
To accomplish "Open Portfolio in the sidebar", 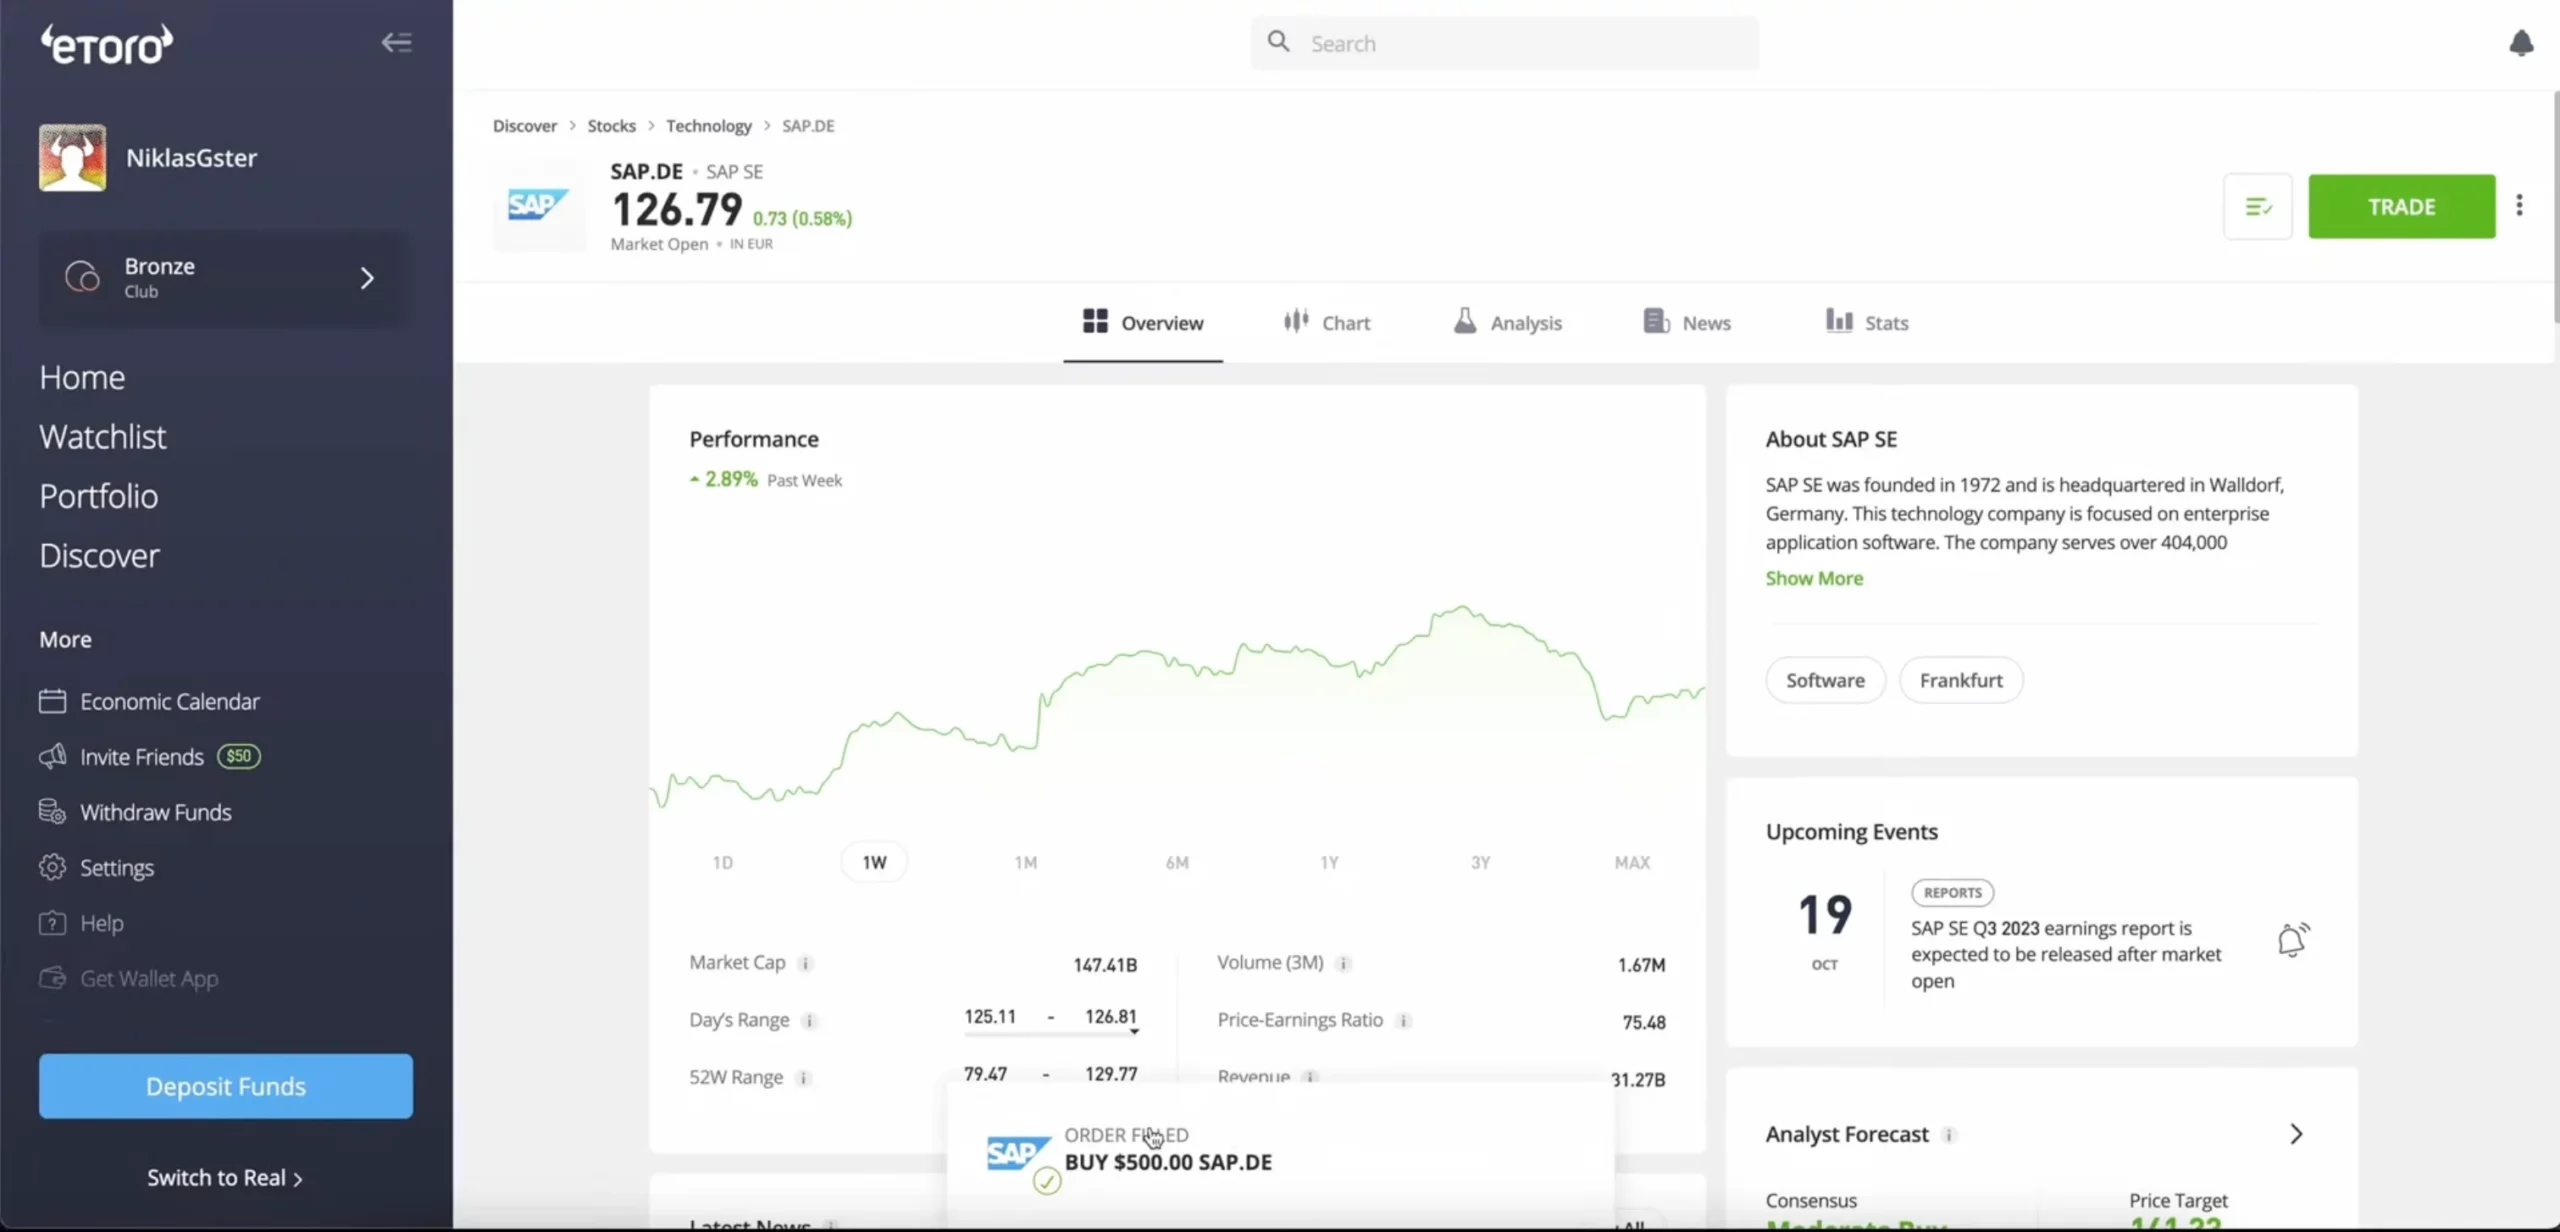I will [x=99, y=496].
